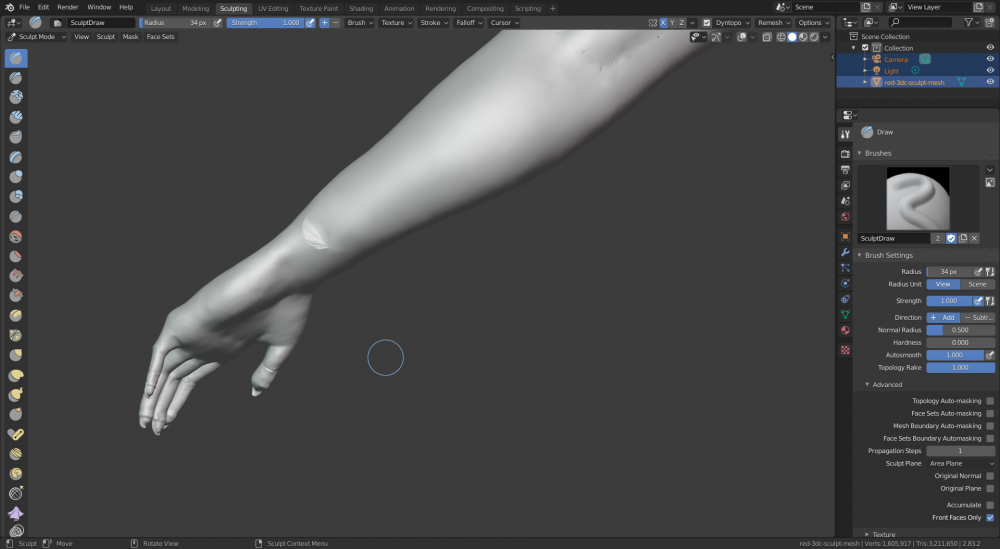
Task: Select the Smooth brush tool
Action: 16,236
